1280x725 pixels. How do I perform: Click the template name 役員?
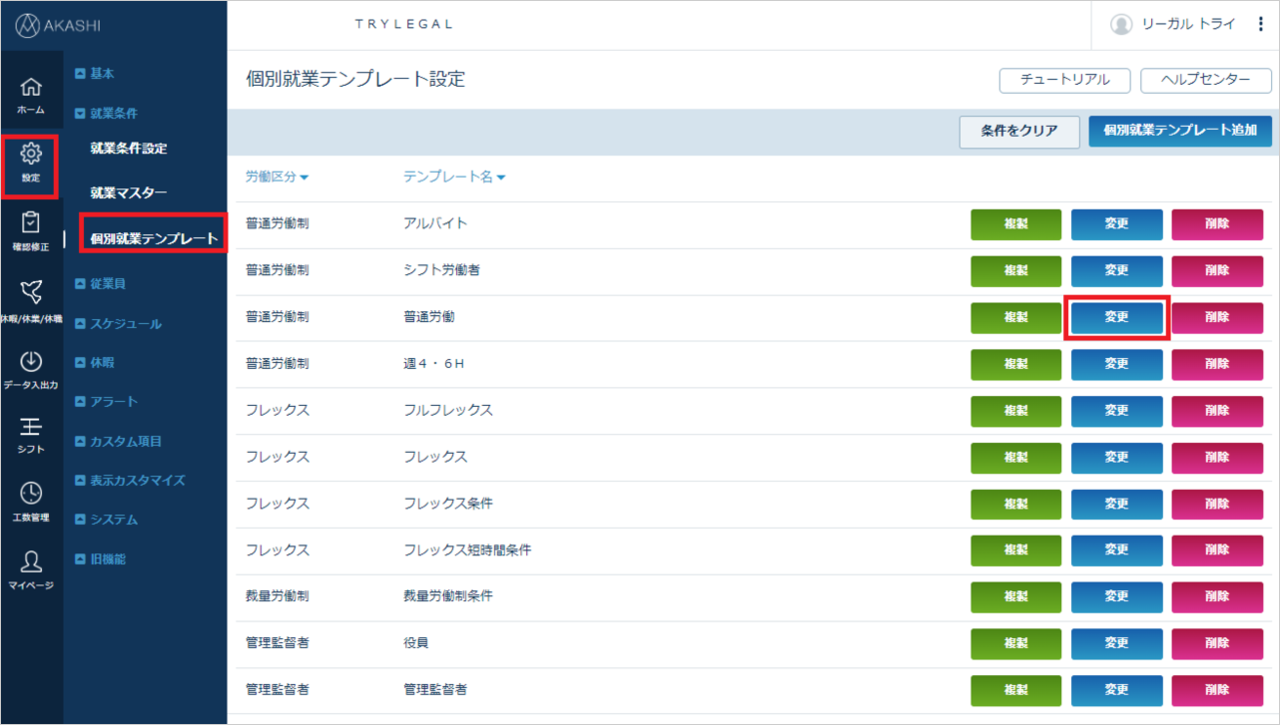(x=416, y=643)
